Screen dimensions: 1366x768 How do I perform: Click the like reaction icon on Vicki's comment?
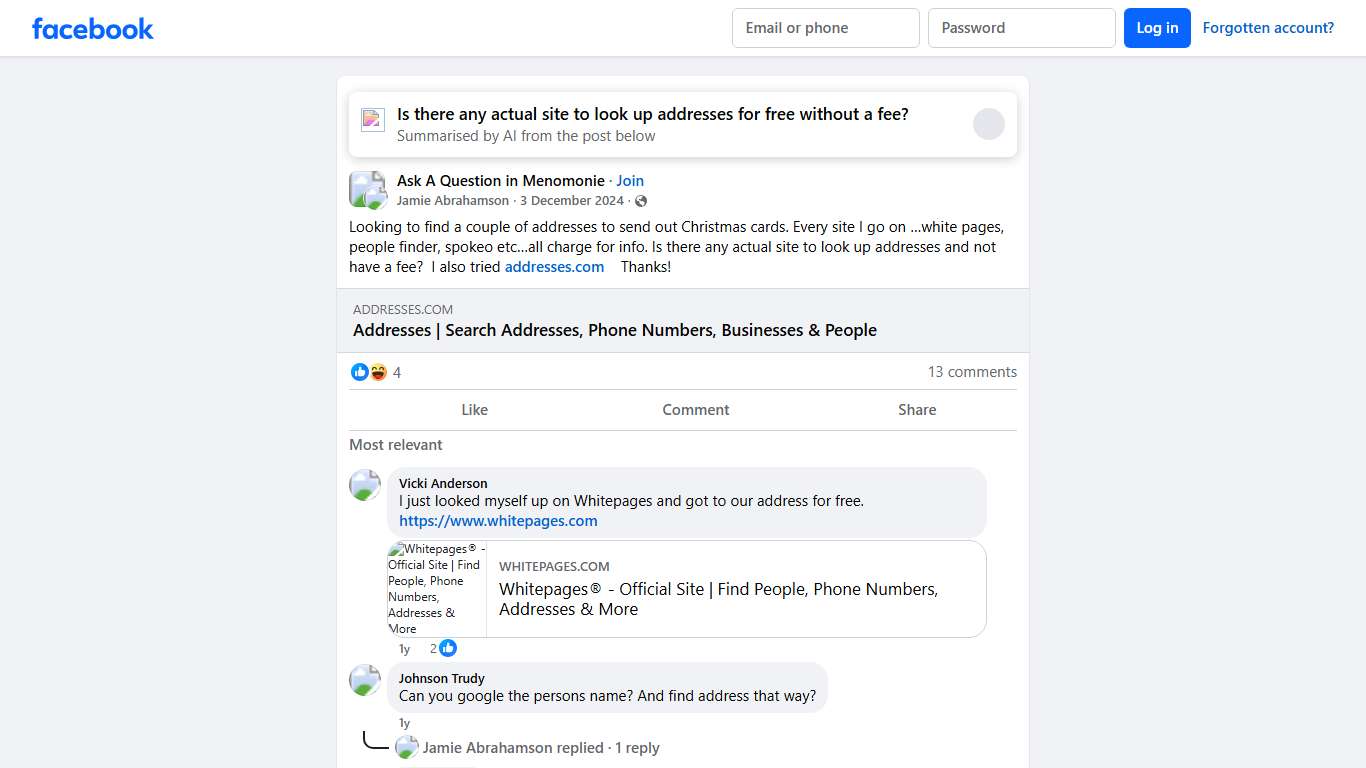pyautogui.click(x=448, y=648)
